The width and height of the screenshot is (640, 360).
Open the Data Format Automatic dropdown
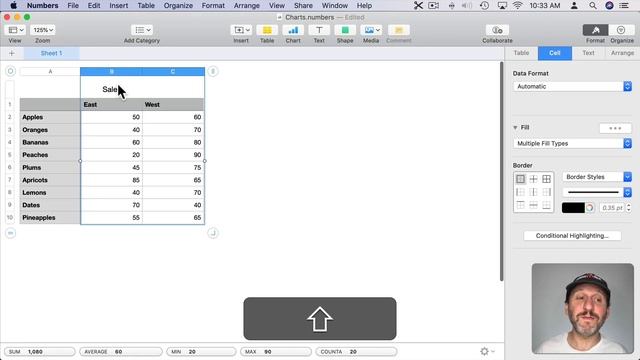pyautogui.click(x=572, y=87)
